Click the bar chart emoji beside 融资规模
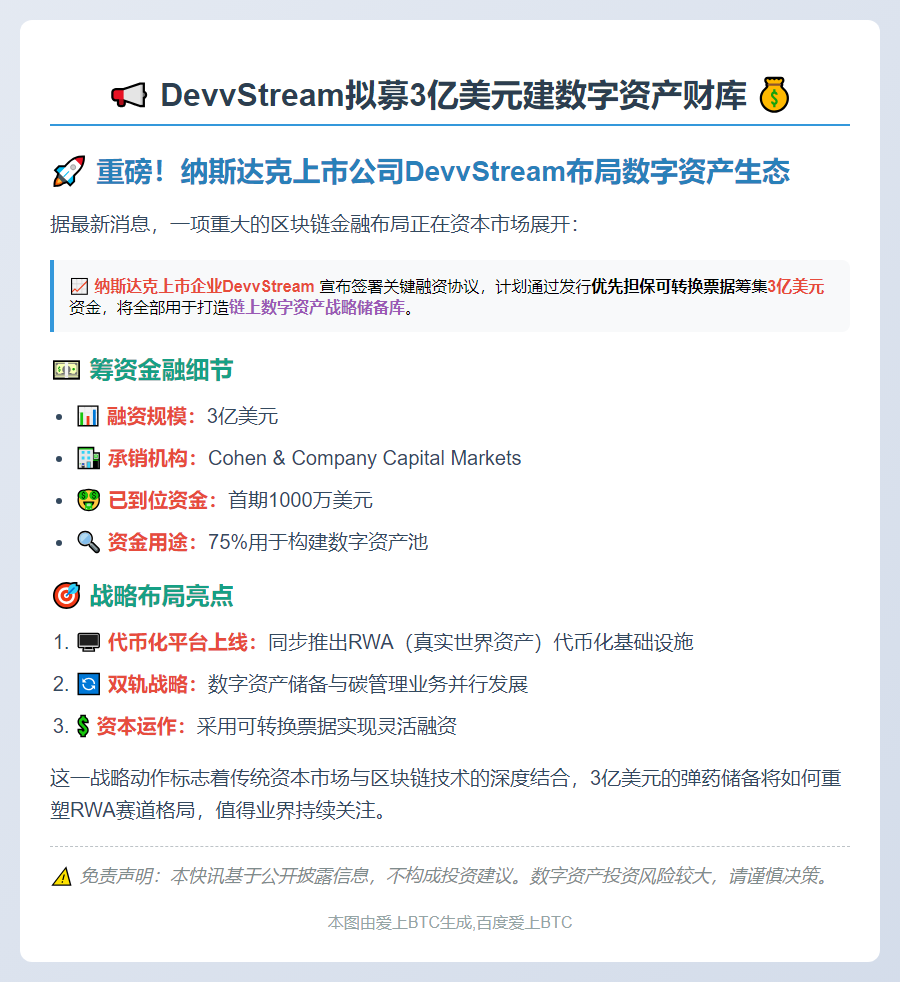Image resolution: width=900 pixels, height=982 pixels. coord(88,416)
